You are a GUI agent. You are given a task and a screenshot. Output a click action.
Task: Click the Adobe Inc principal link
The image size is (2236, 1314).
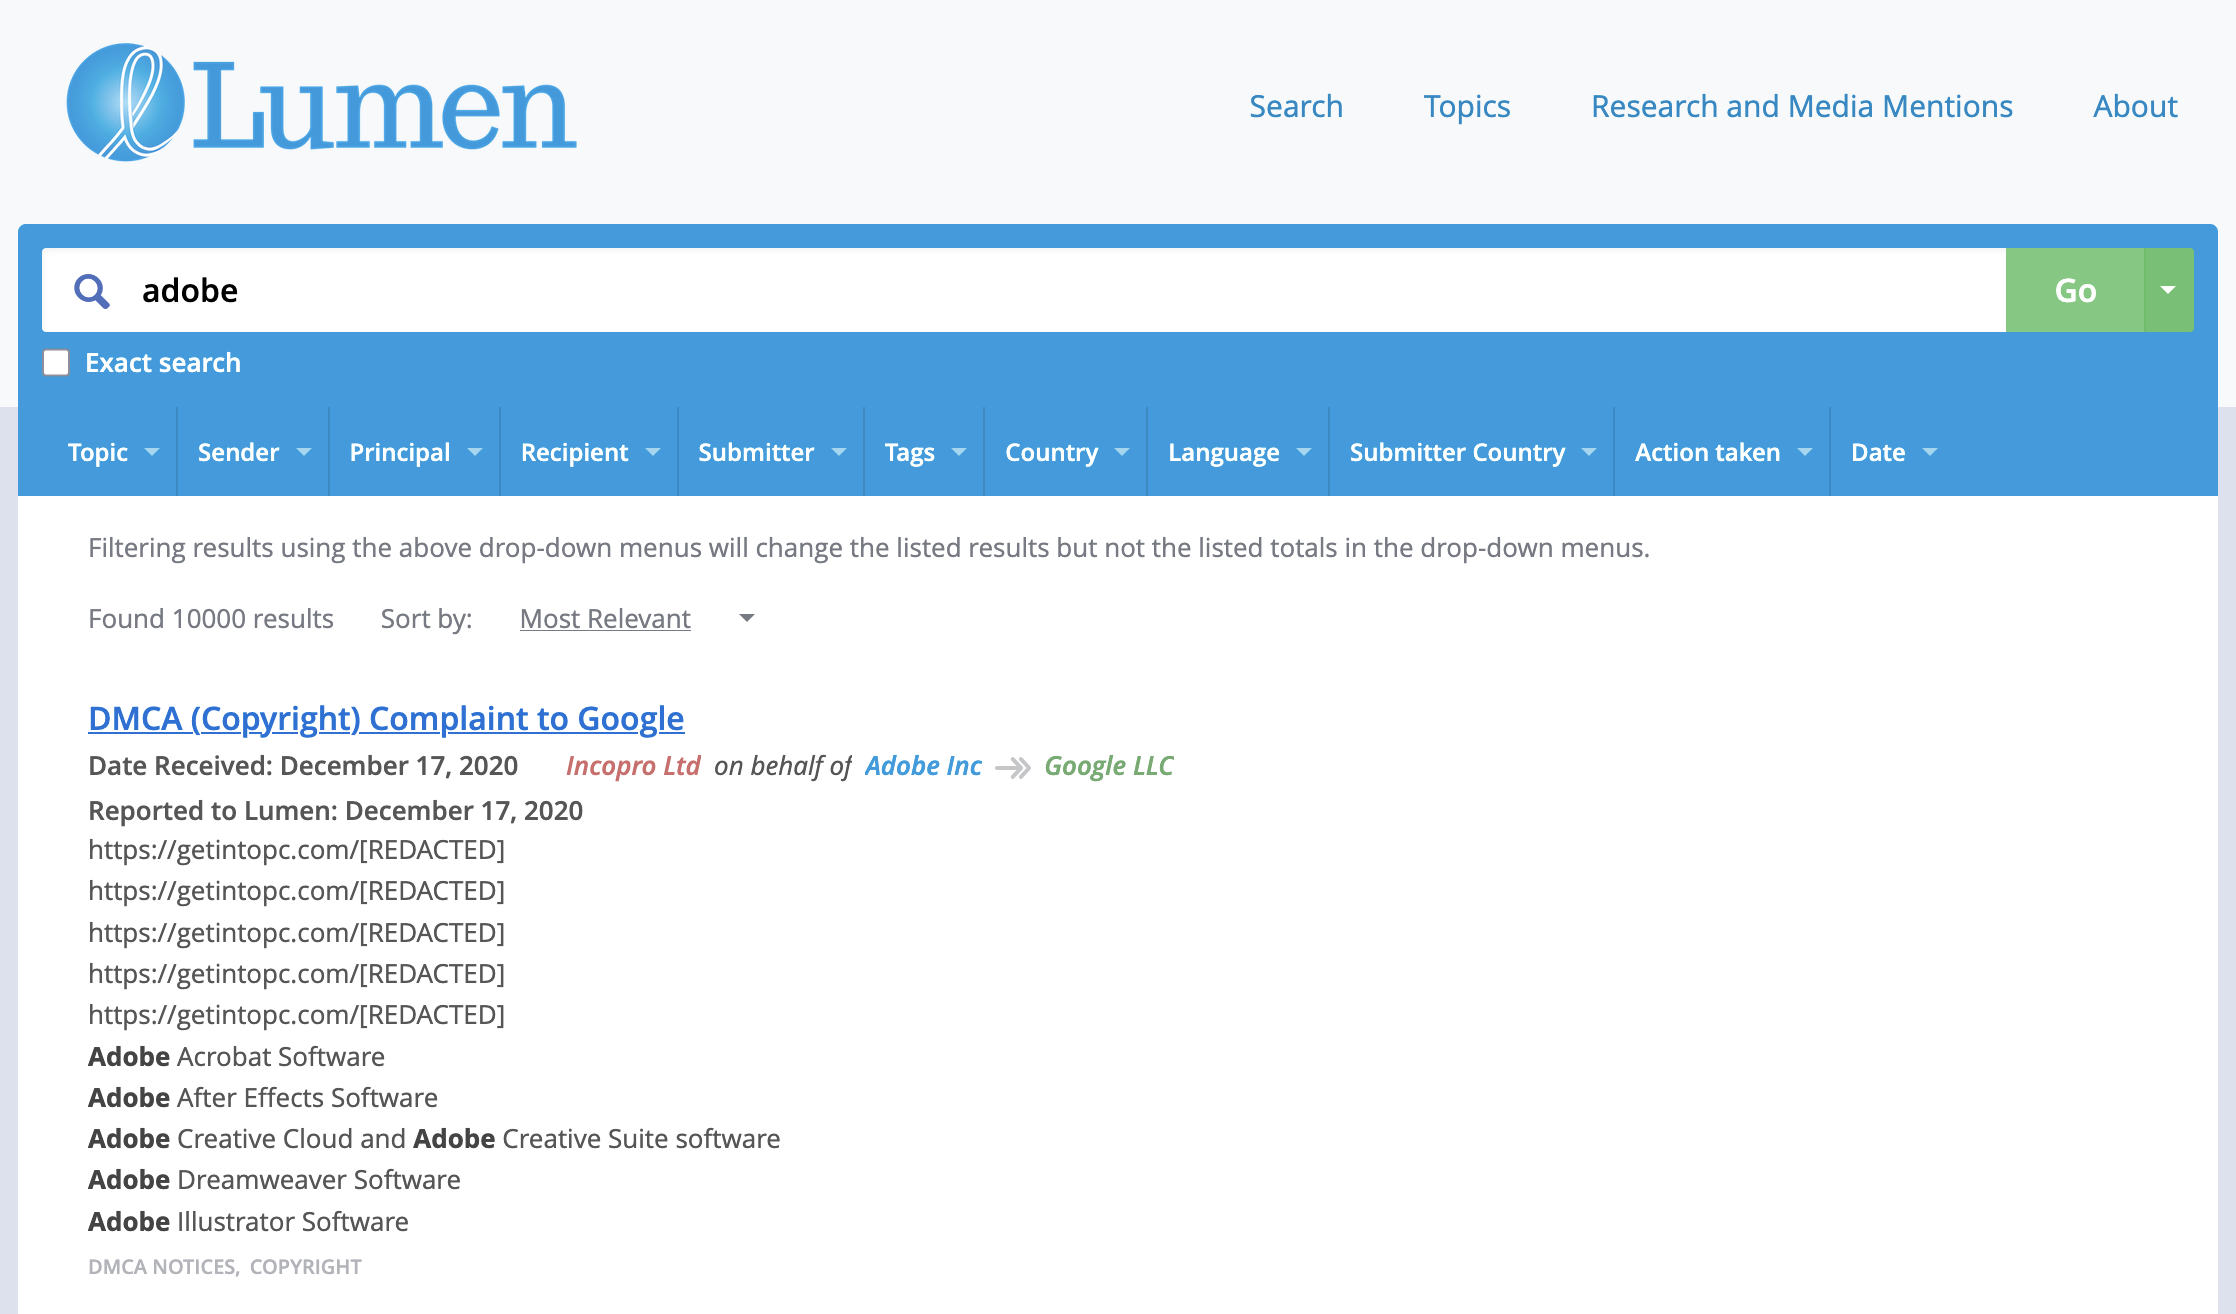click(923, 766)
